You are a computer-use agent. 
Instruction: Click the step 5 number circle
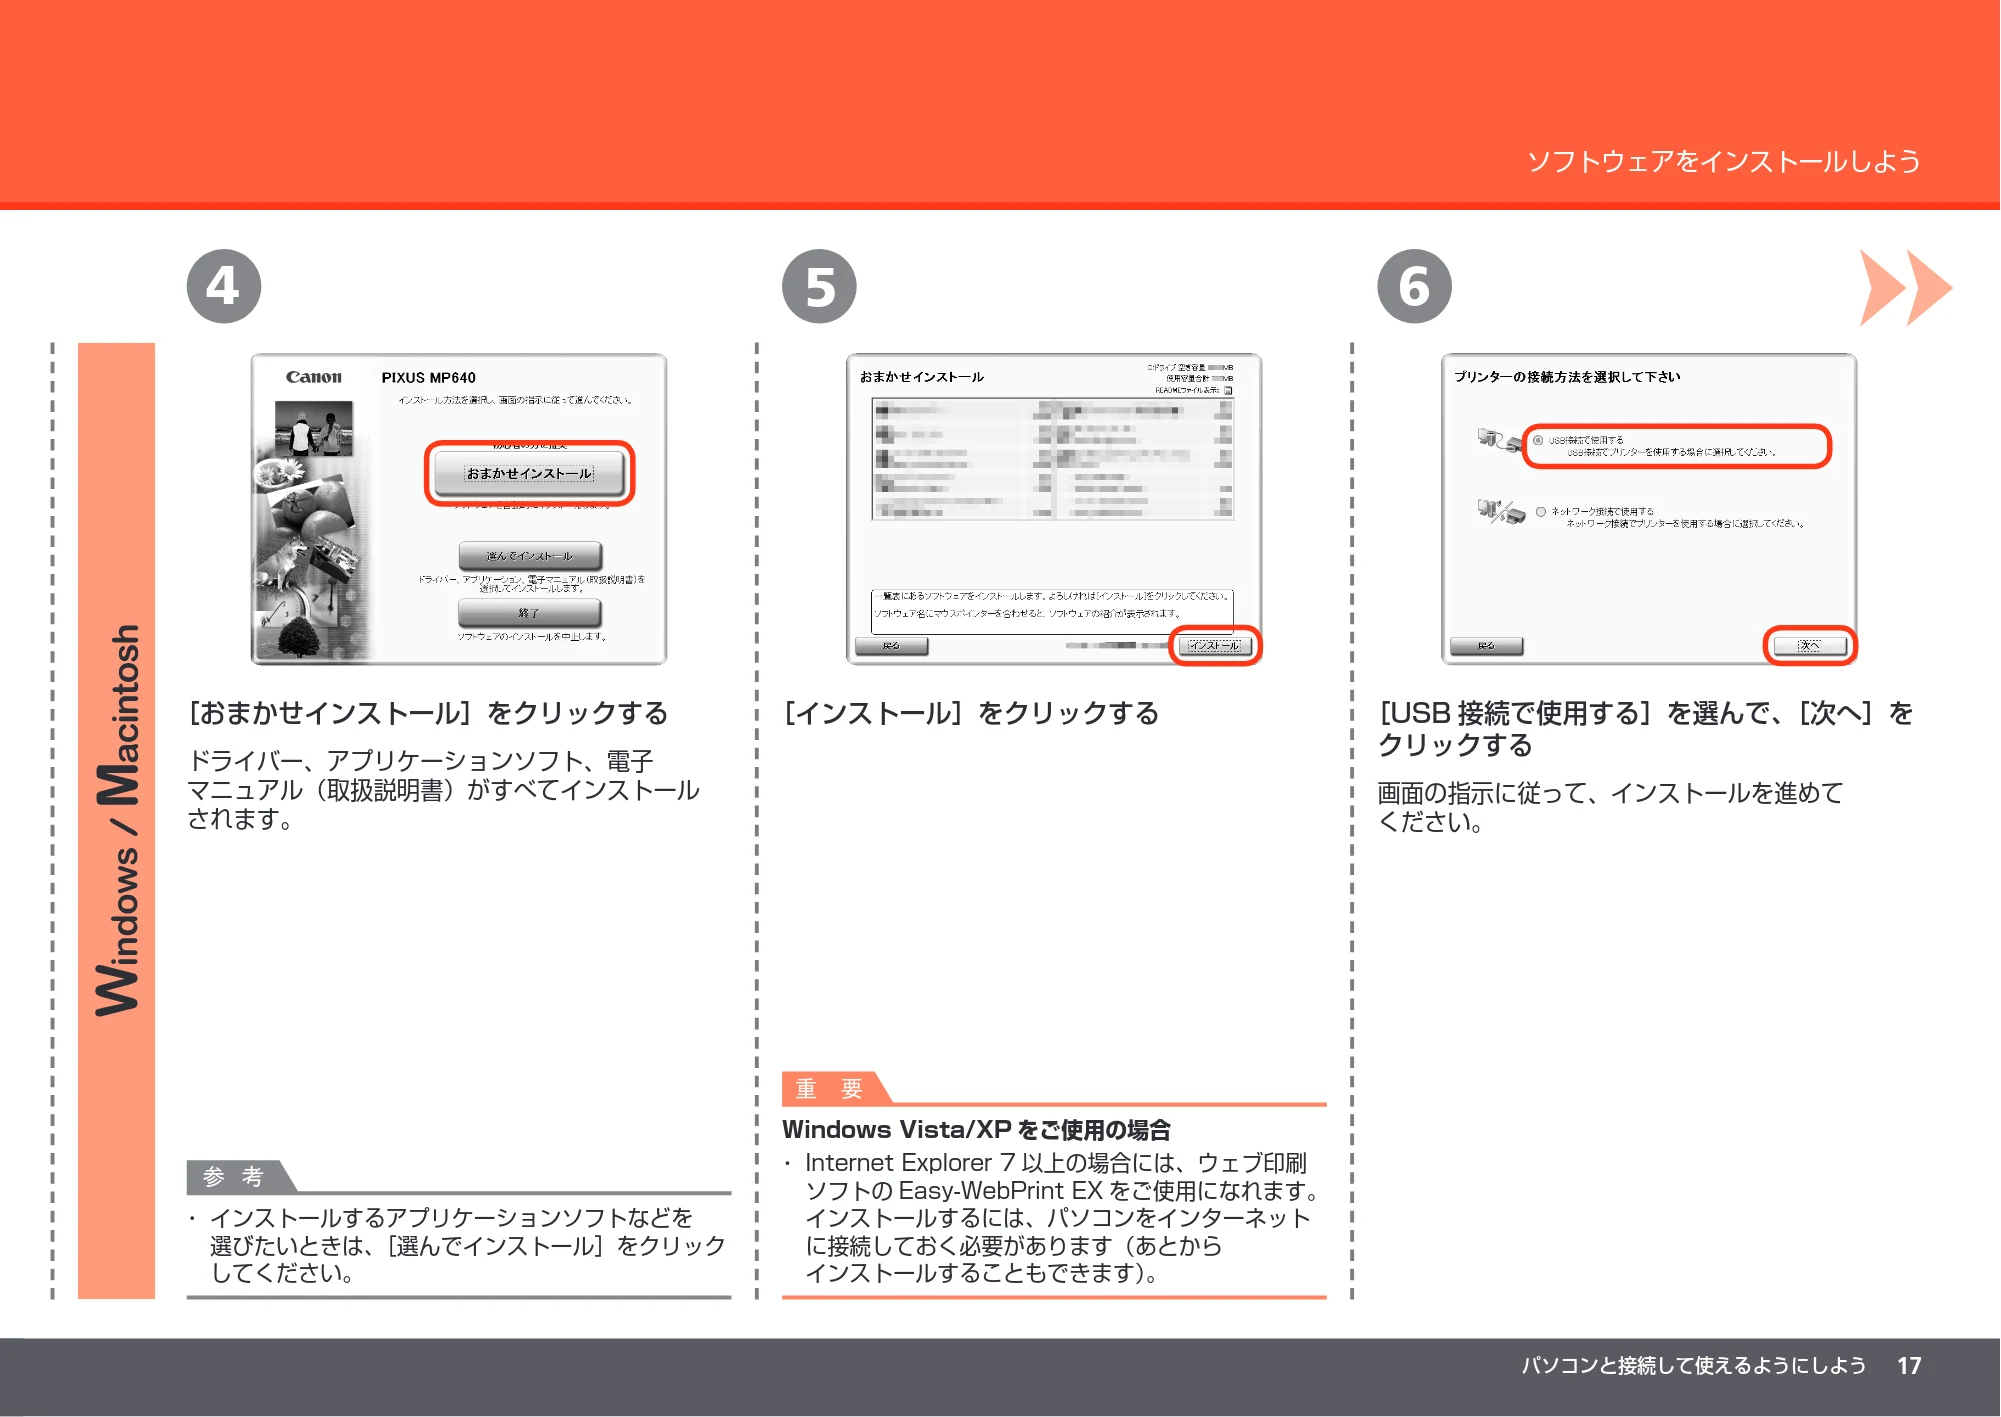click(x=819, y=286)
